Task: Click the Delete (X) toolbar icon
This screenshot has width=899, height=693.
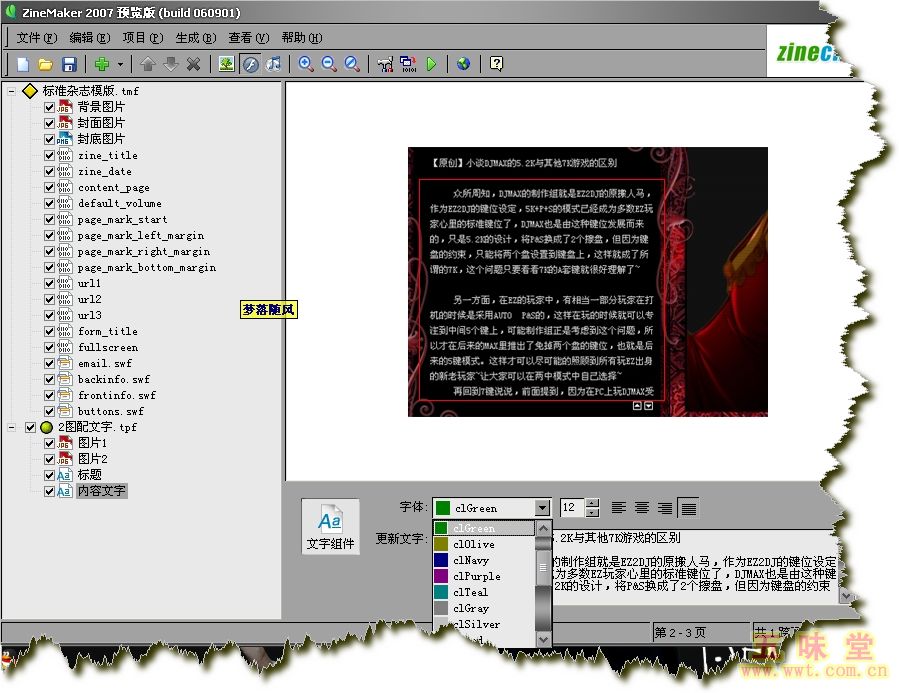Action: 193,64
